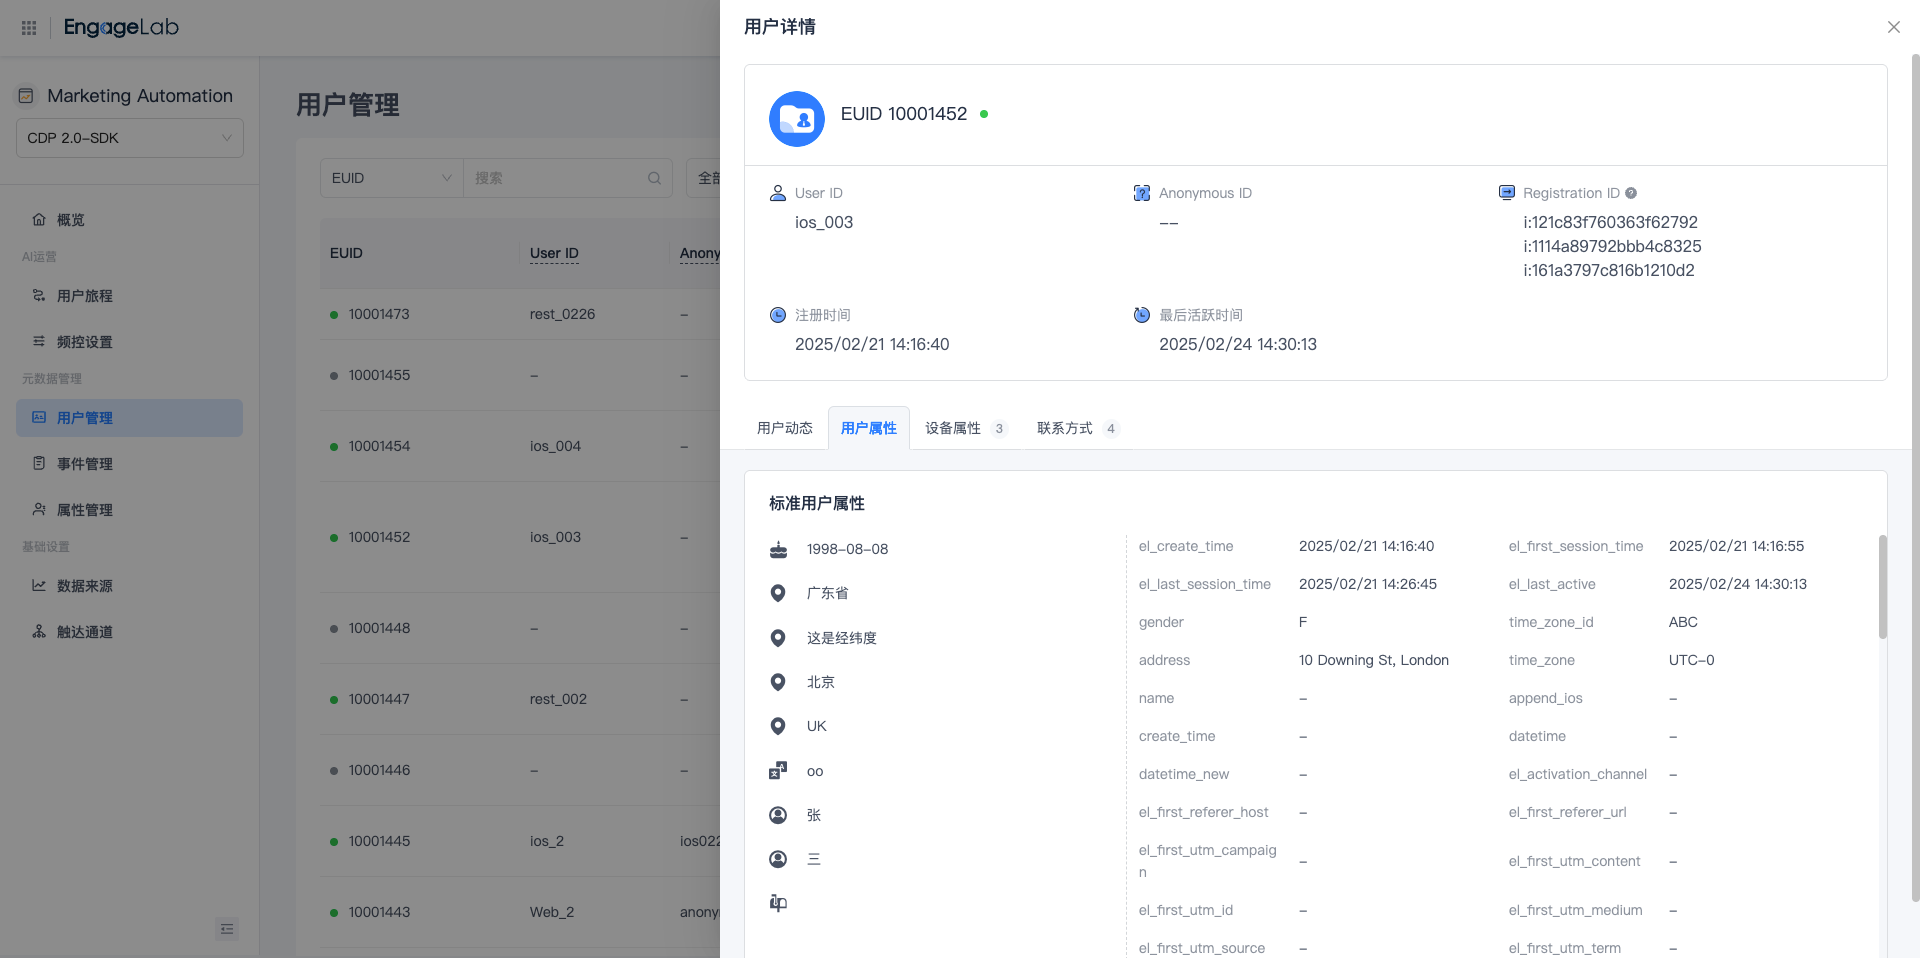Click the EngageLab logo
The width and height of the screenshot is (1920, 958).
(121, 27)
